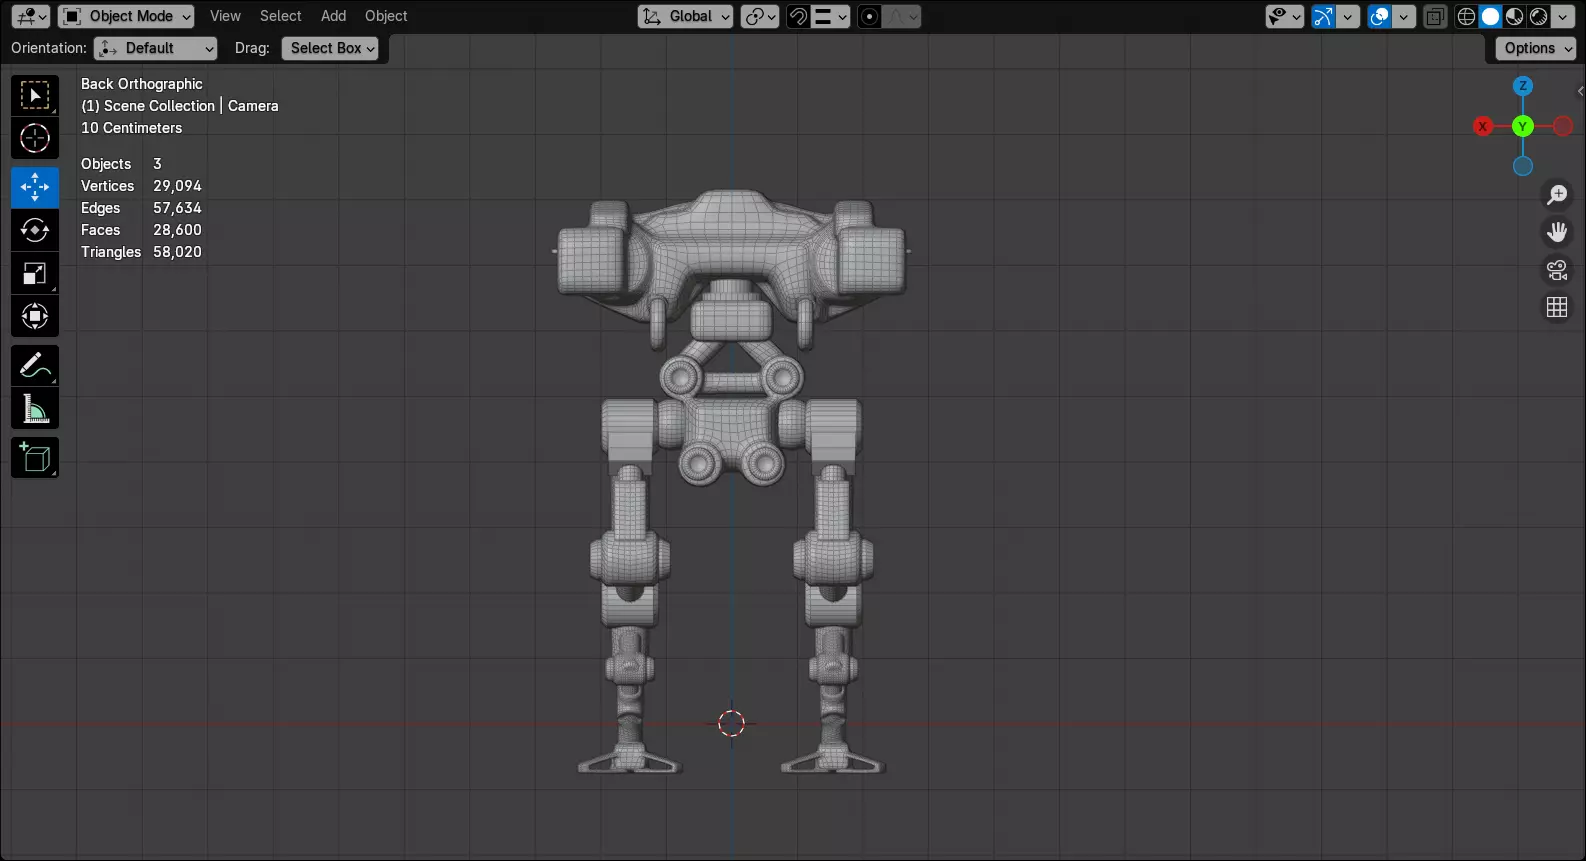The height and width of the screenshot is (861, 1586).
Task: Open the Select Box drag dropdown
Action: 330,48
